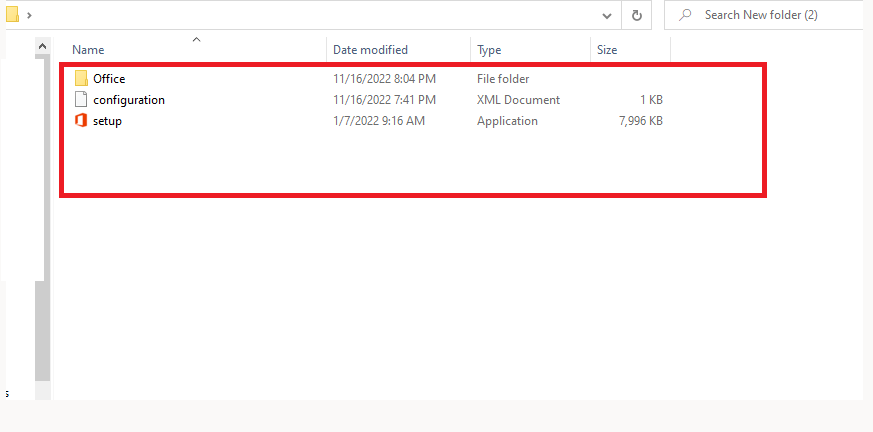
Task: Click the "1 KB" size cell
Action: pos(651,100)
